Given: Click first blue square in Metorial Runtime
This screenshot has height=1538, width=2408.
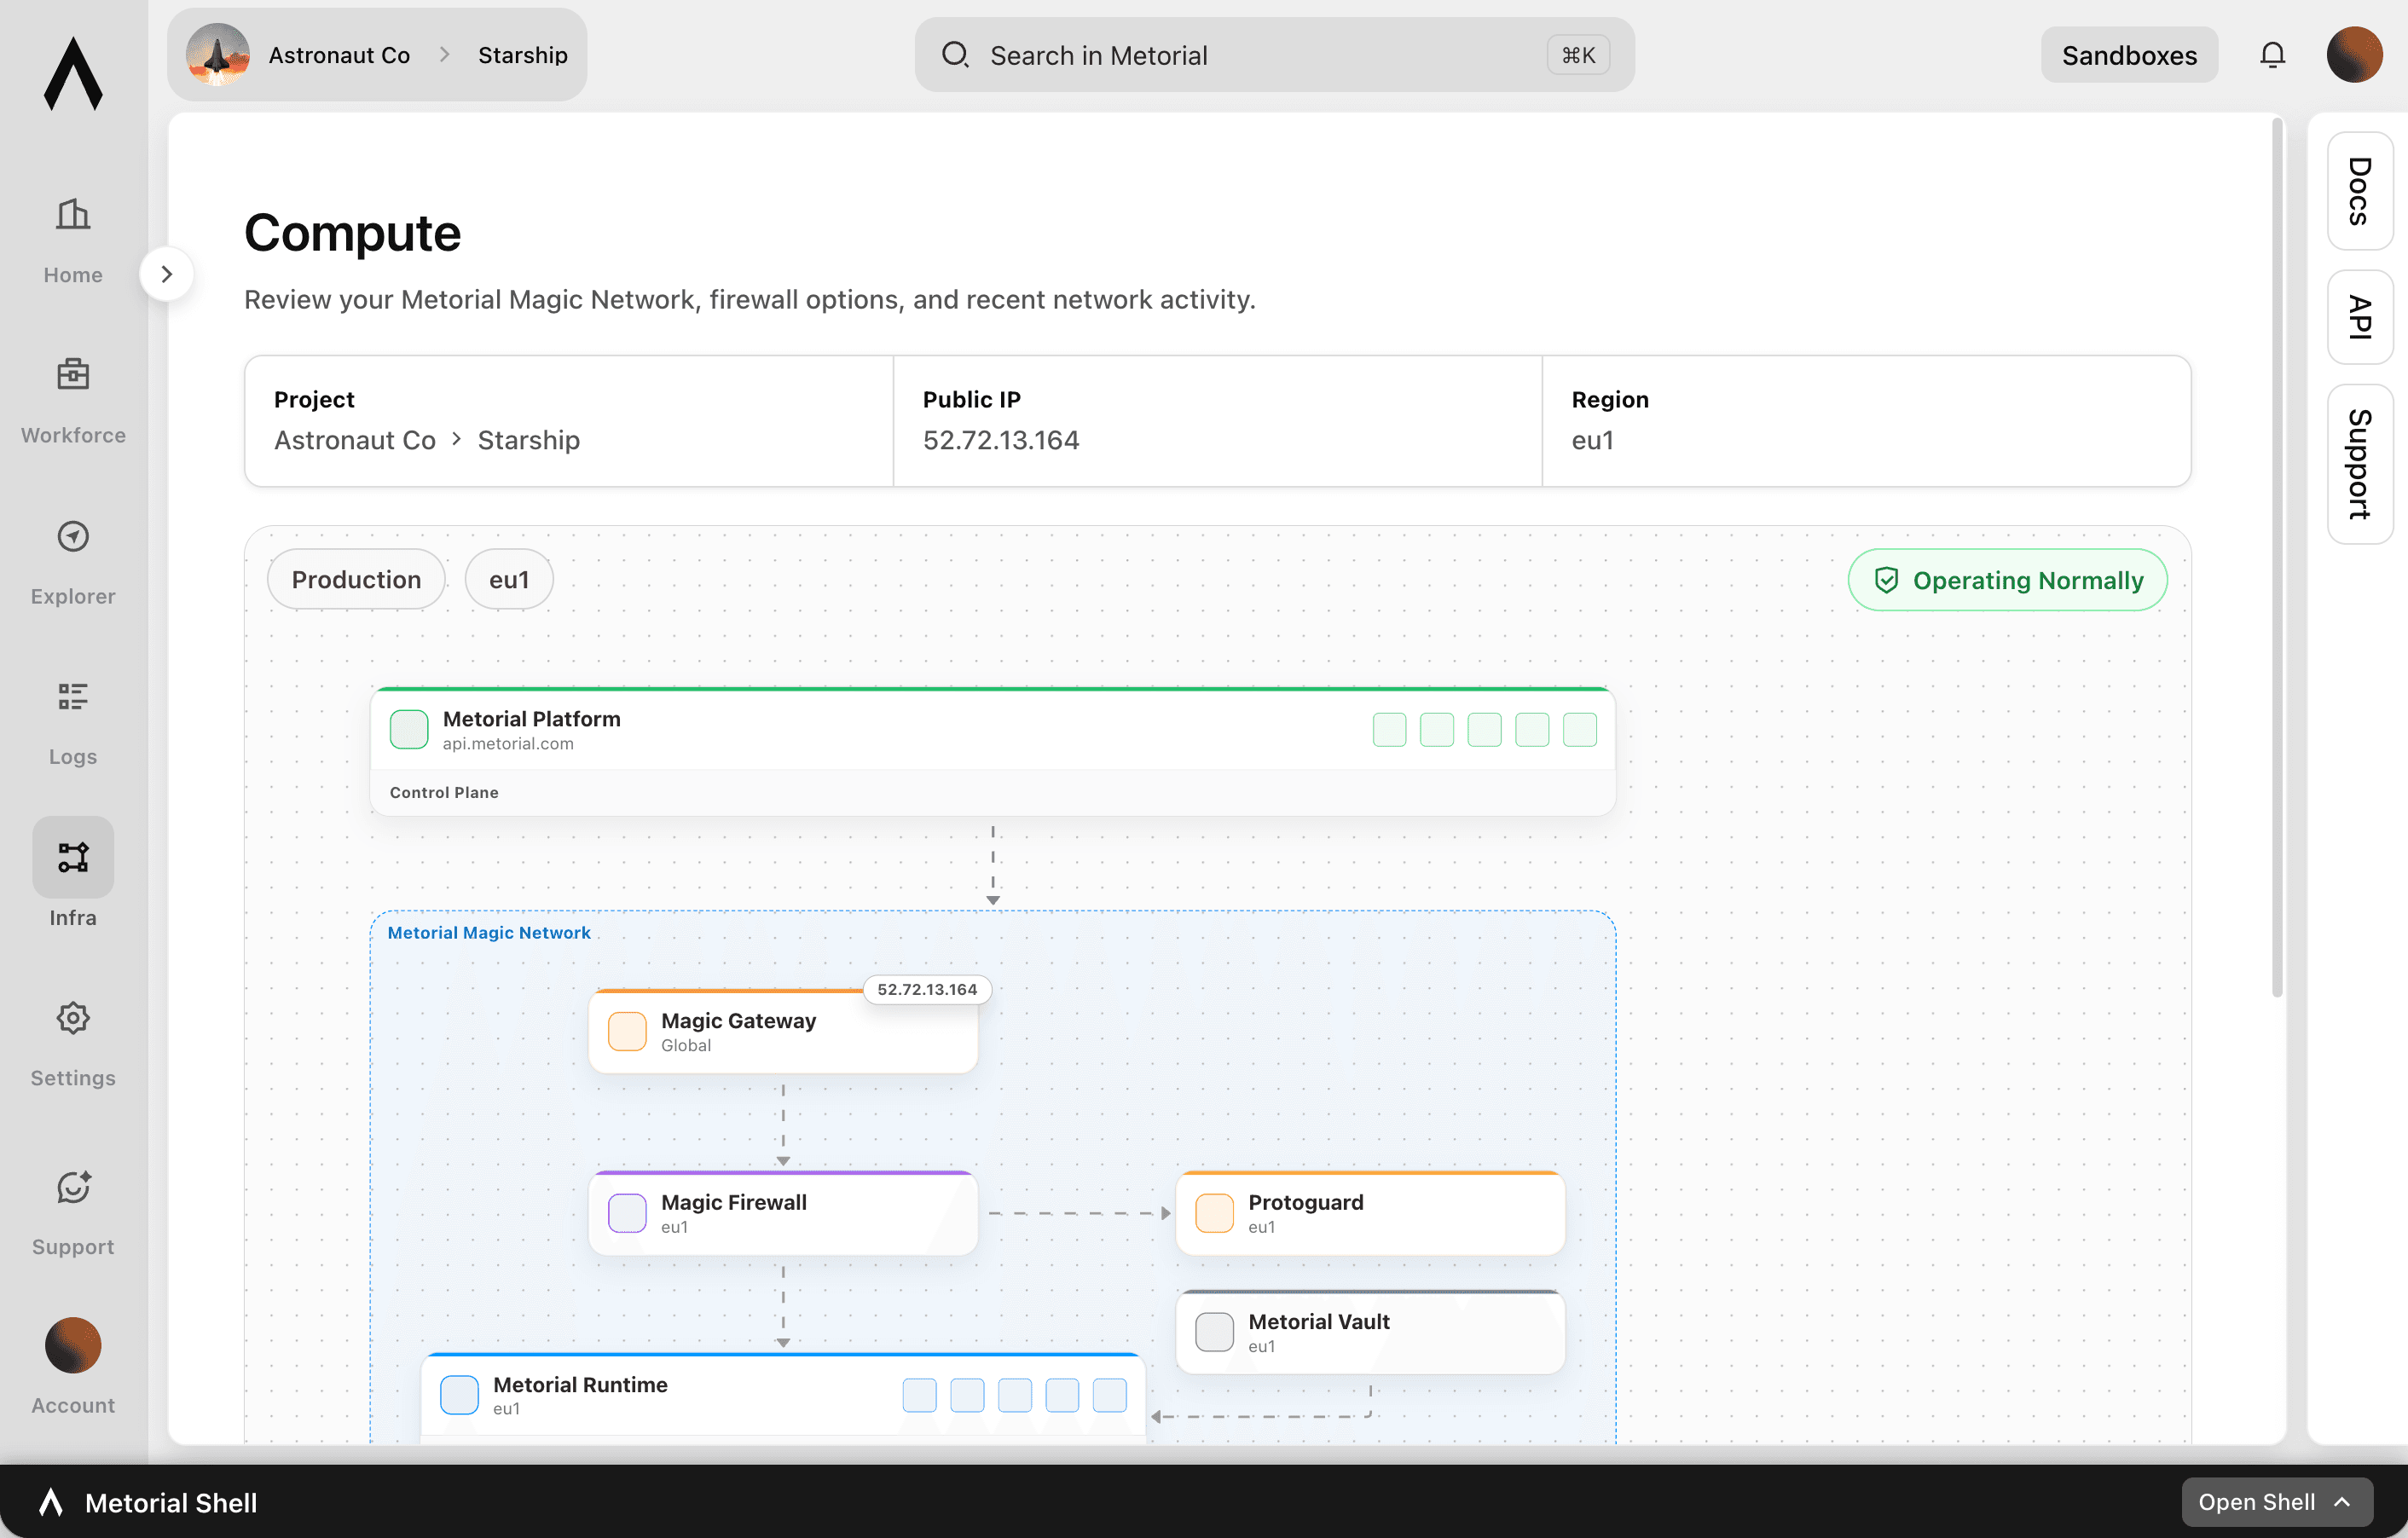Looking at the screenshot, I should [919, 1395].
